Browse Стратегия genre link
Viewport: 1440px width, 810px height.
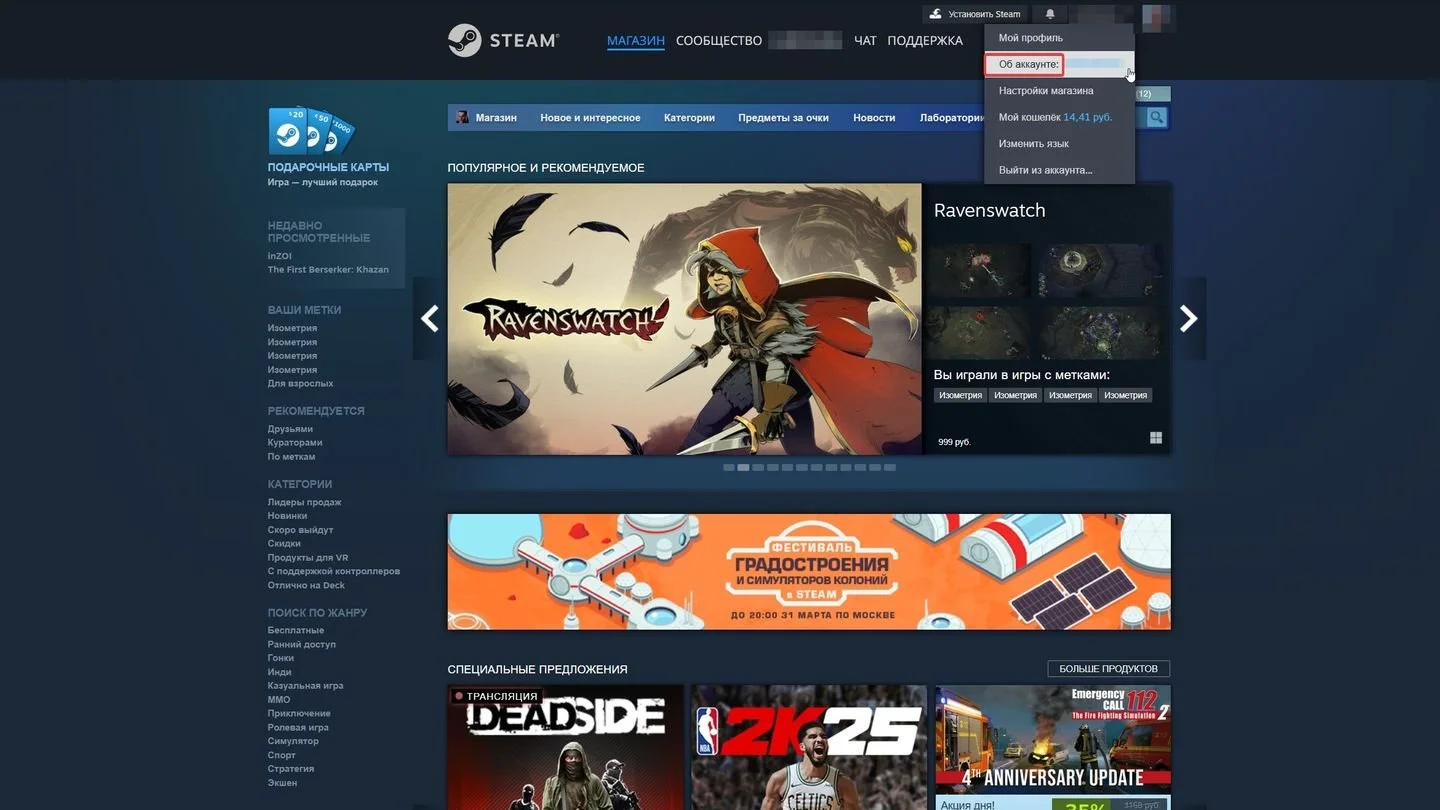coord(291,769)
